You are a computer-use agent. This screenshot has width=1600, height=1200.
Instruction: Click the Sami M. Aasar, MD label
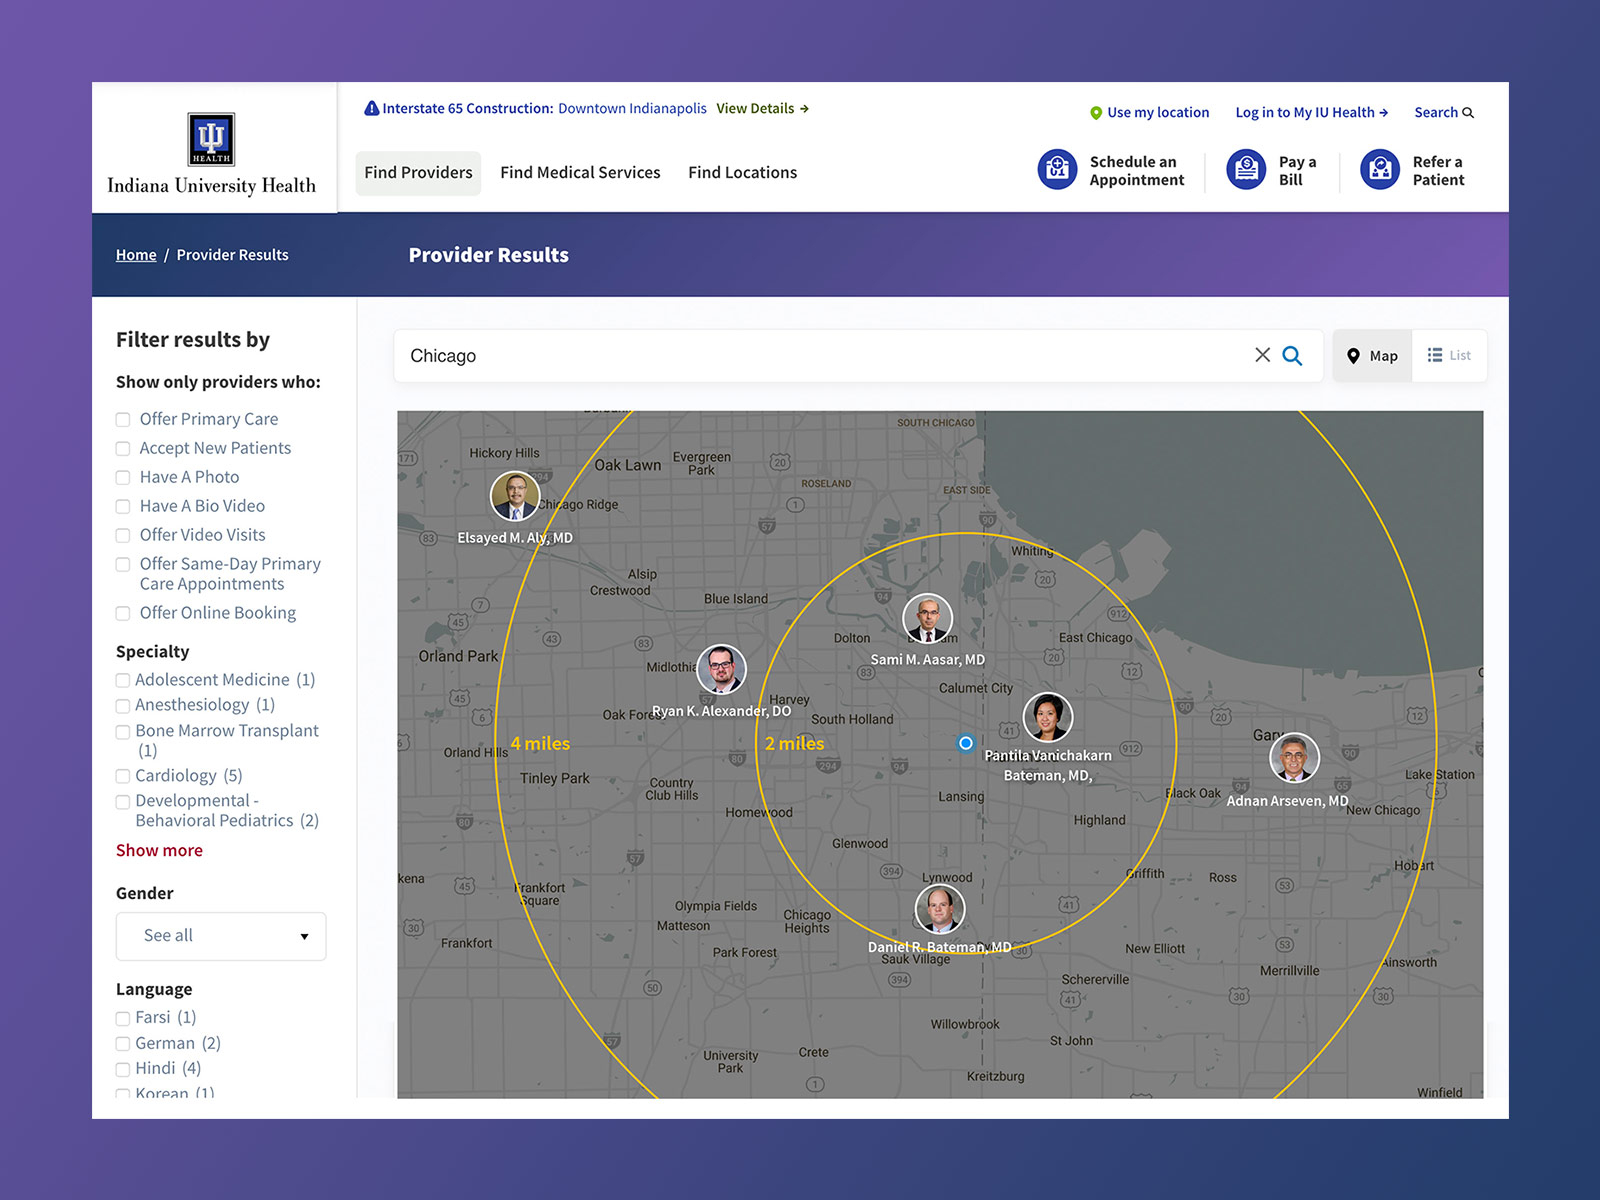[x=928, y=660]
